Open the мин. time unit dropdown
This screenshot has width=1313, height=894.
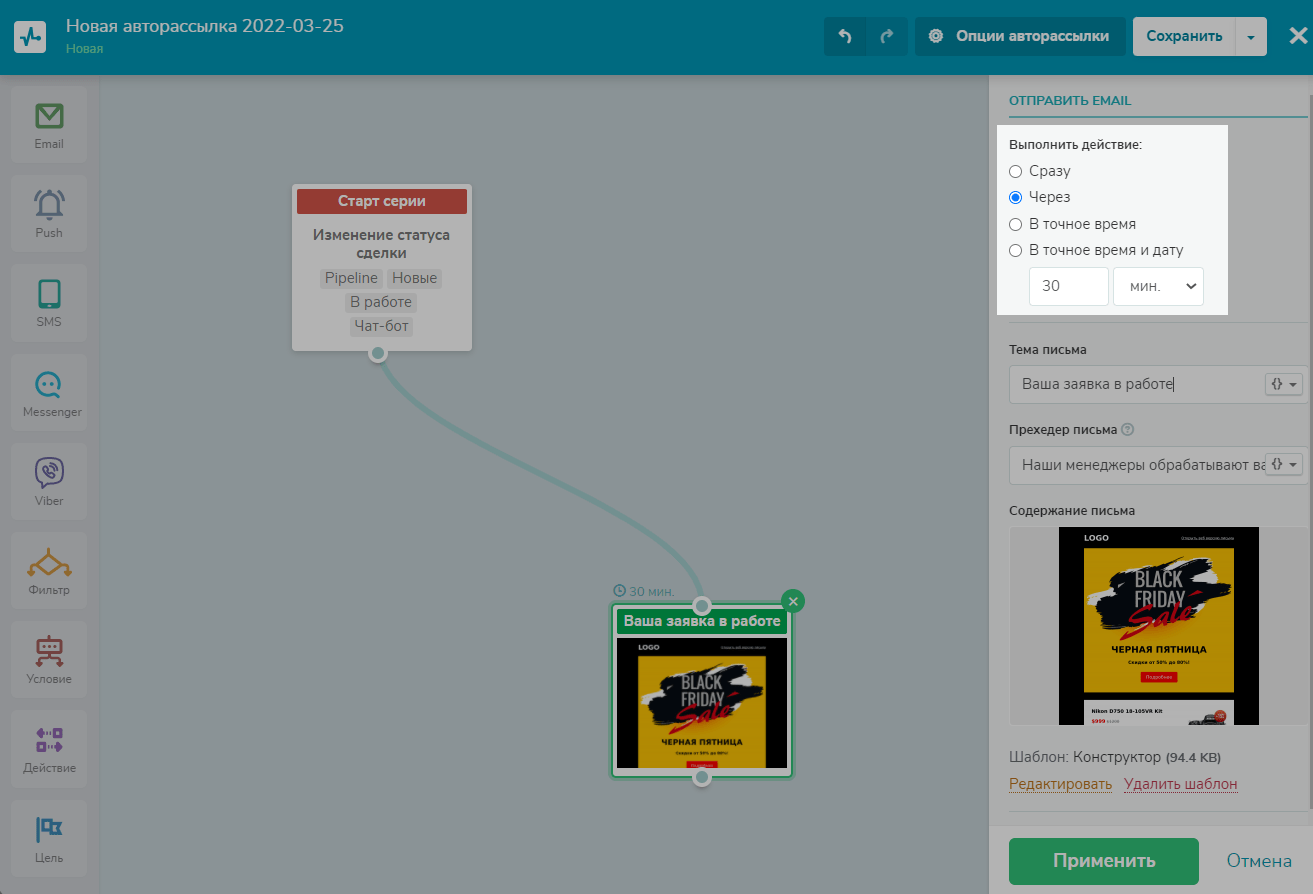(1158, 286)
